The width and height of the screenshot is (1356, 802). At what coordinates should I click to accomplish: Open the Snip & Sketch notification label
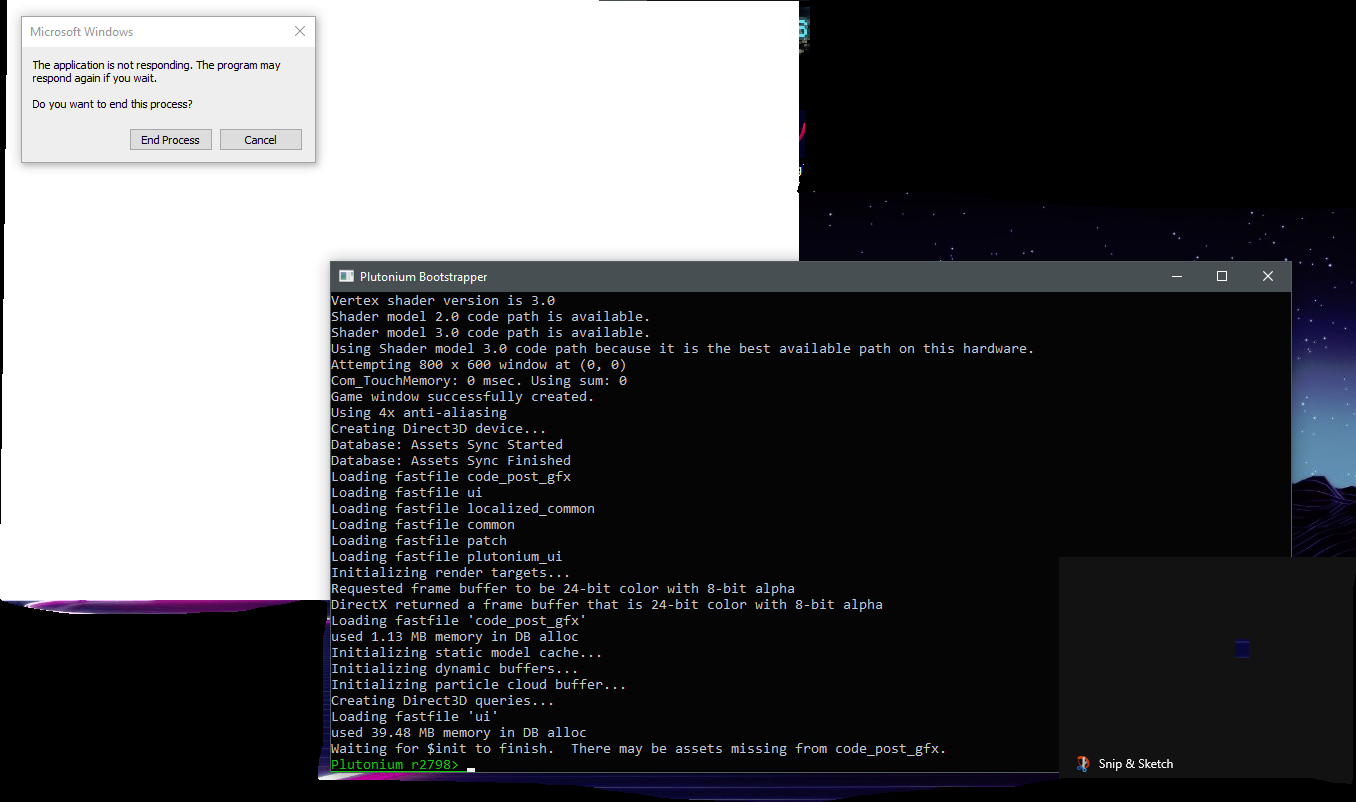1136,763
